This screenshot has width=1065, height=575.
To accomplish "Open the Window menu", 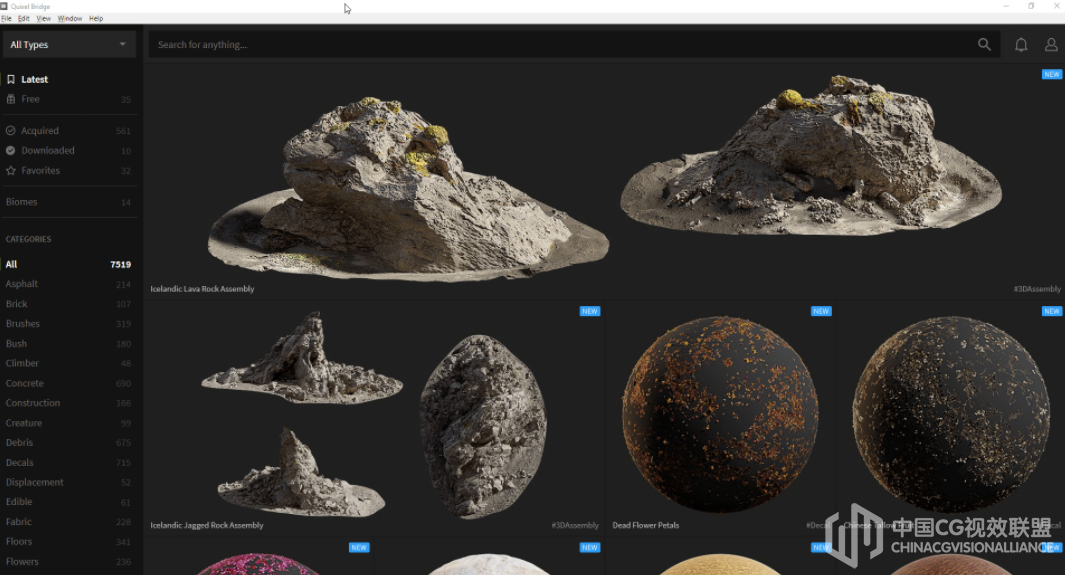I will click(x=70, y=18).
